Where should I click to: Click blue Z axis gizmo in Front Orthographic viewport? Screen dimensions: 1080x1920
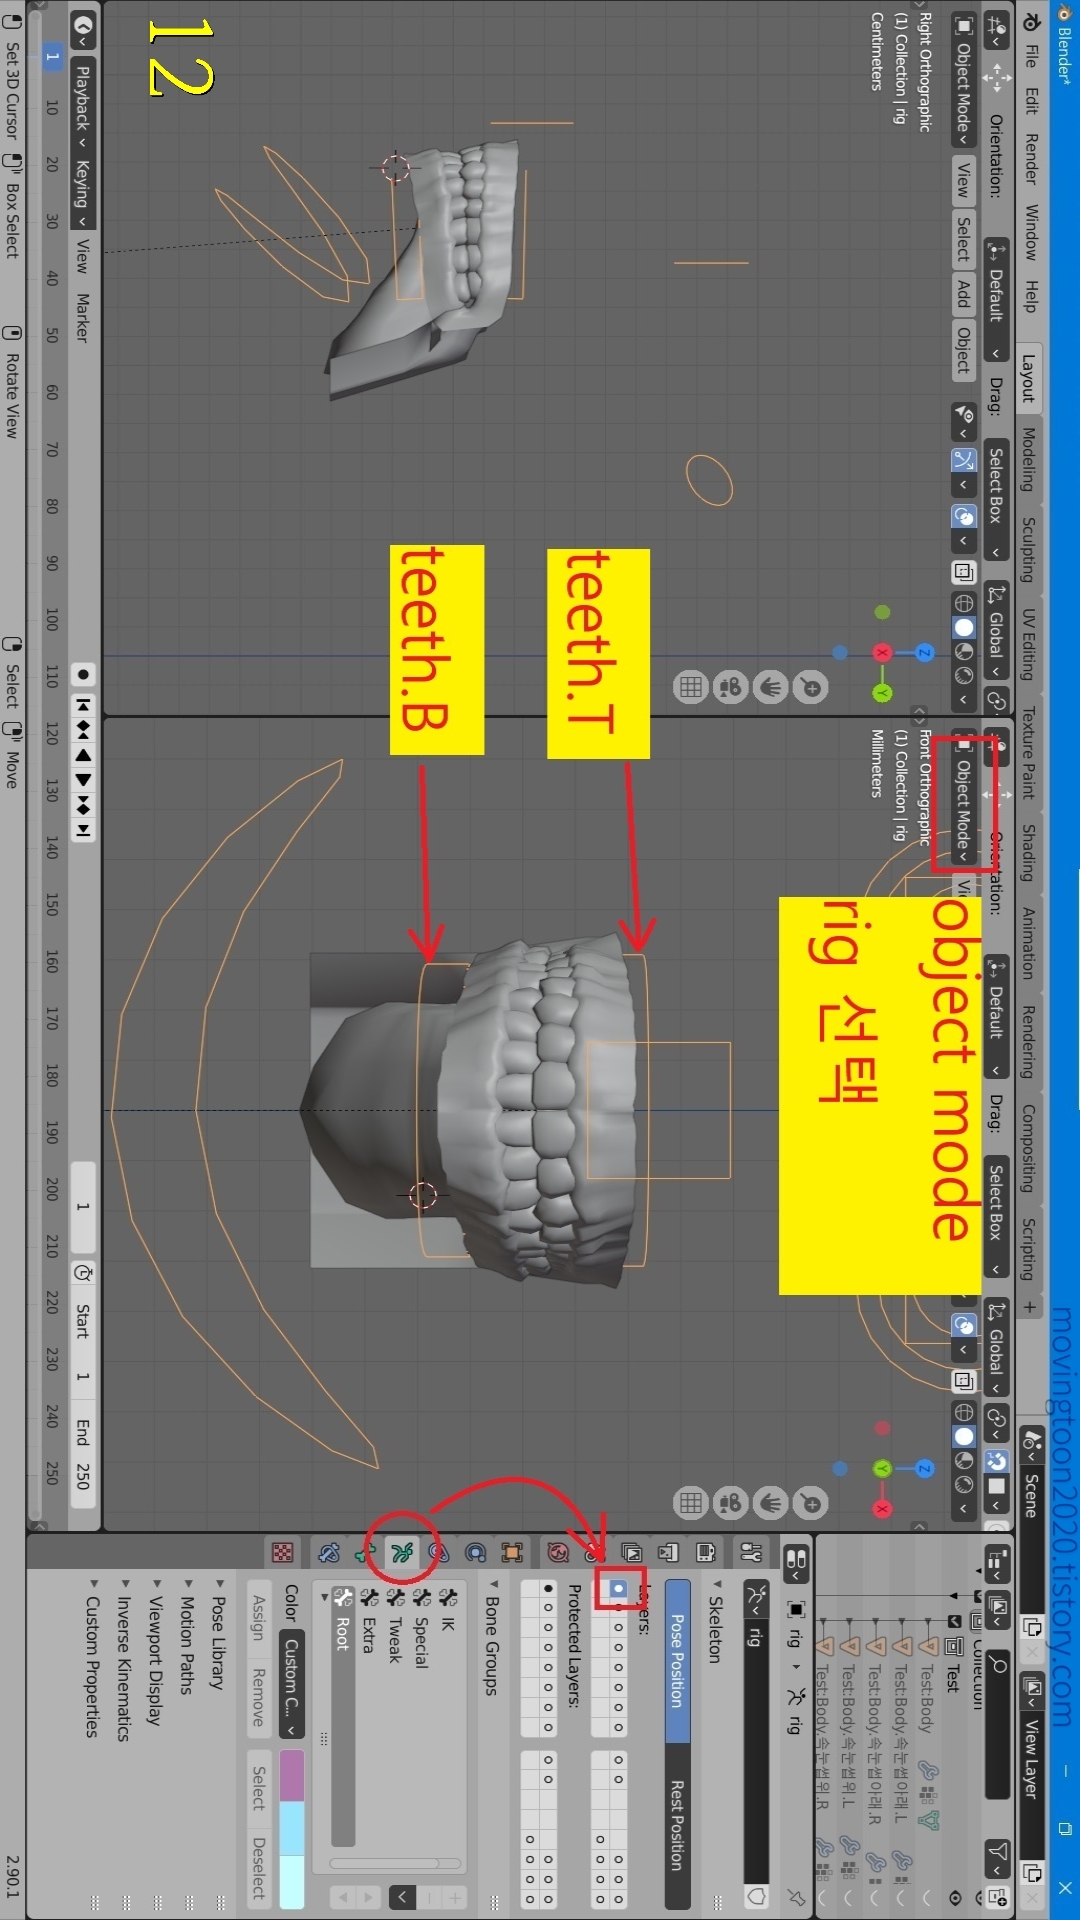point(924,1469)
